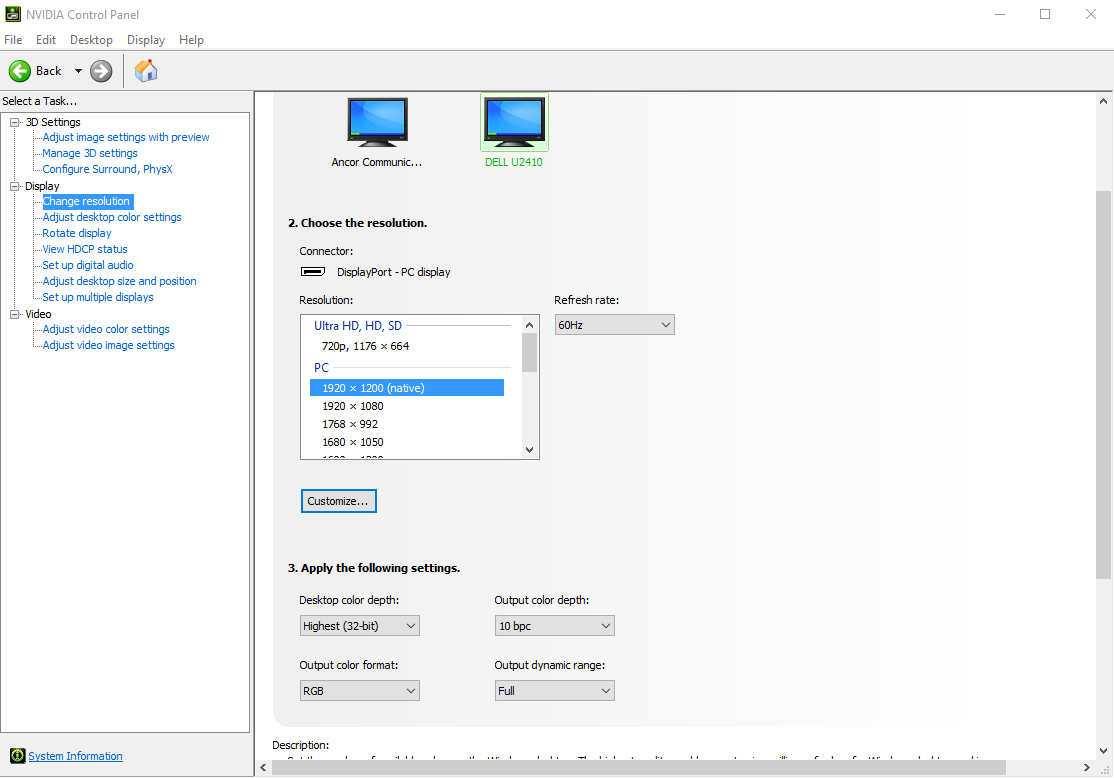Open the Display menu
Screen dimensions: 1114x778
click(146, 40)
